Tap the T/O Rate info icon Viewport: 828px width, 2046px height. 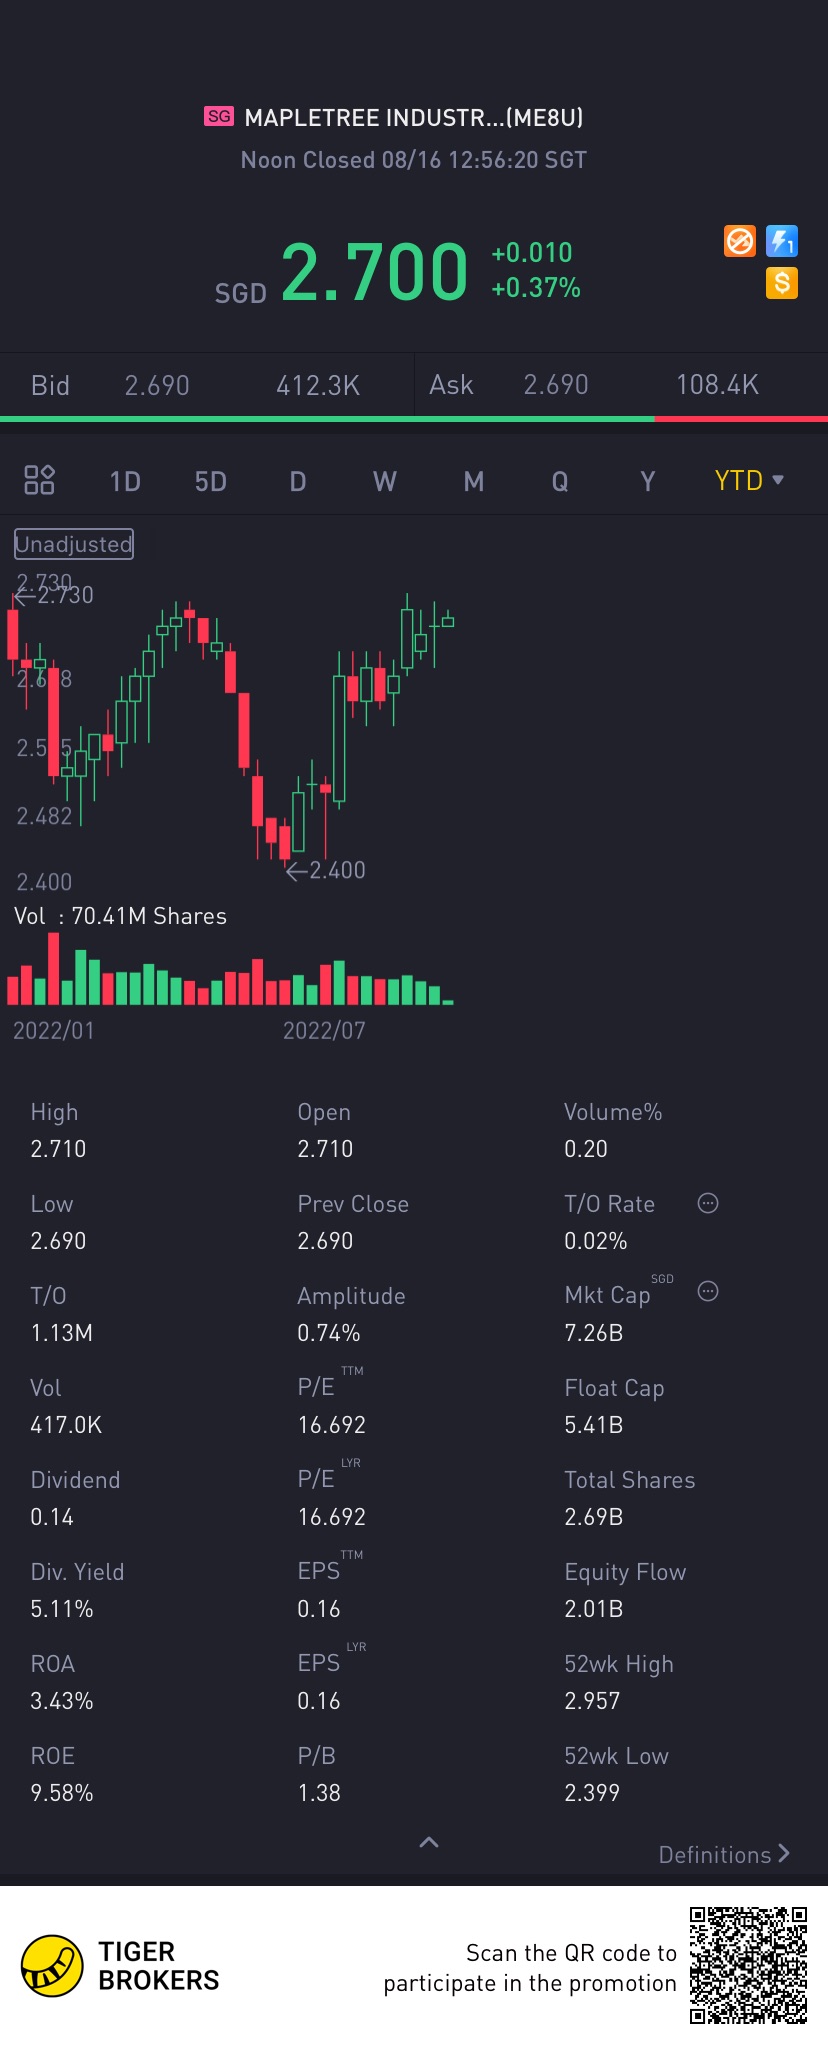(708, 1203)
